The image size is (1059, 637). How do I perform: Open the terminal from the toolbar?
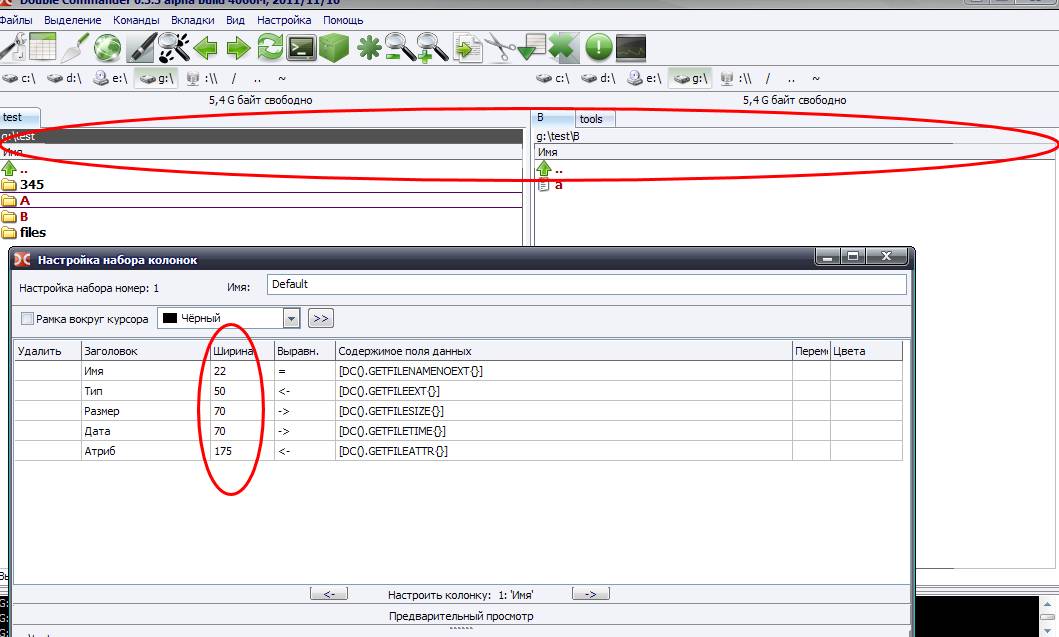[x=301, y=47]
